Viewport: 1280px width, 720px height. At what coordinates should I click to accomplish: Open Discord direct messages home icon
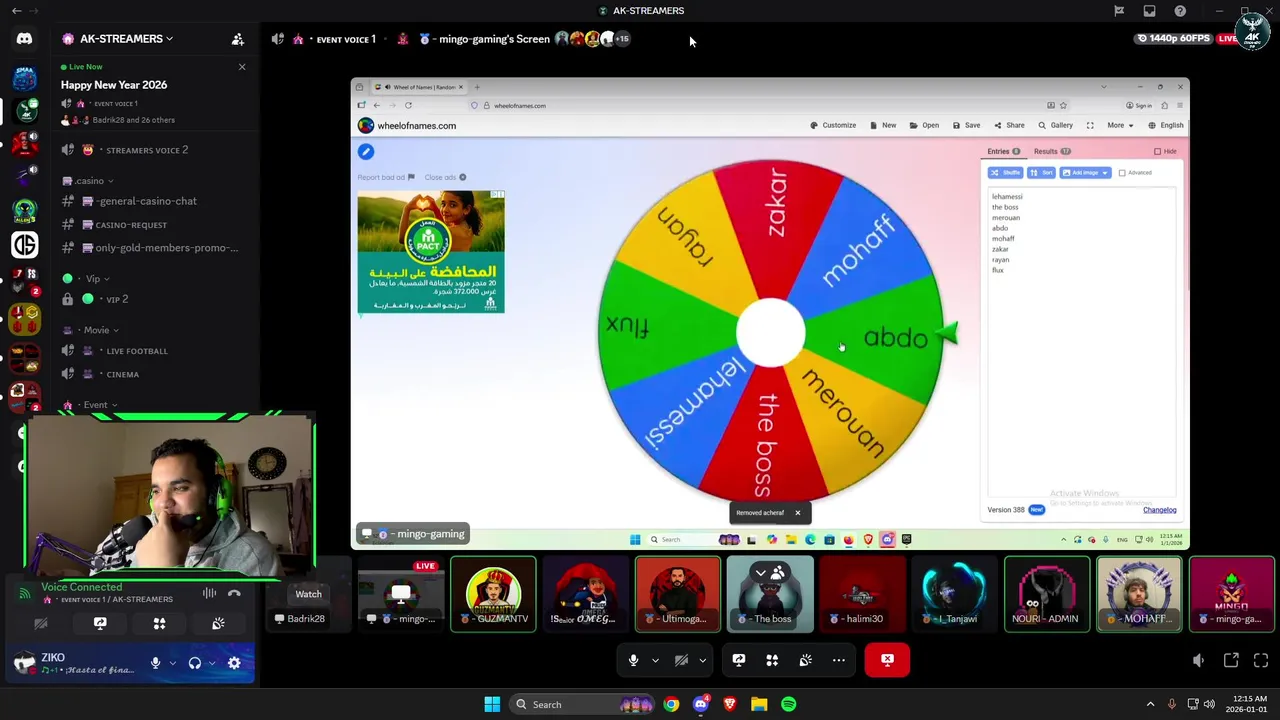(x=24, y=39)
